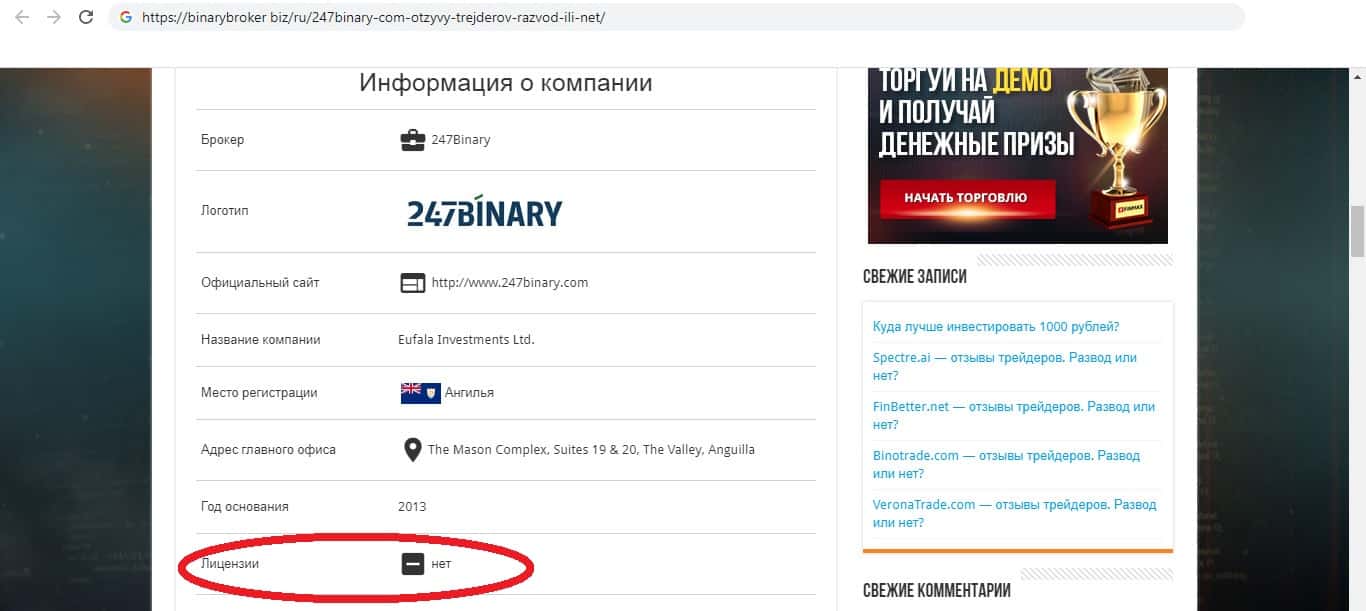Click the briefcase icon next to 247Binary

pyautogui.click(x=413, y=140)
